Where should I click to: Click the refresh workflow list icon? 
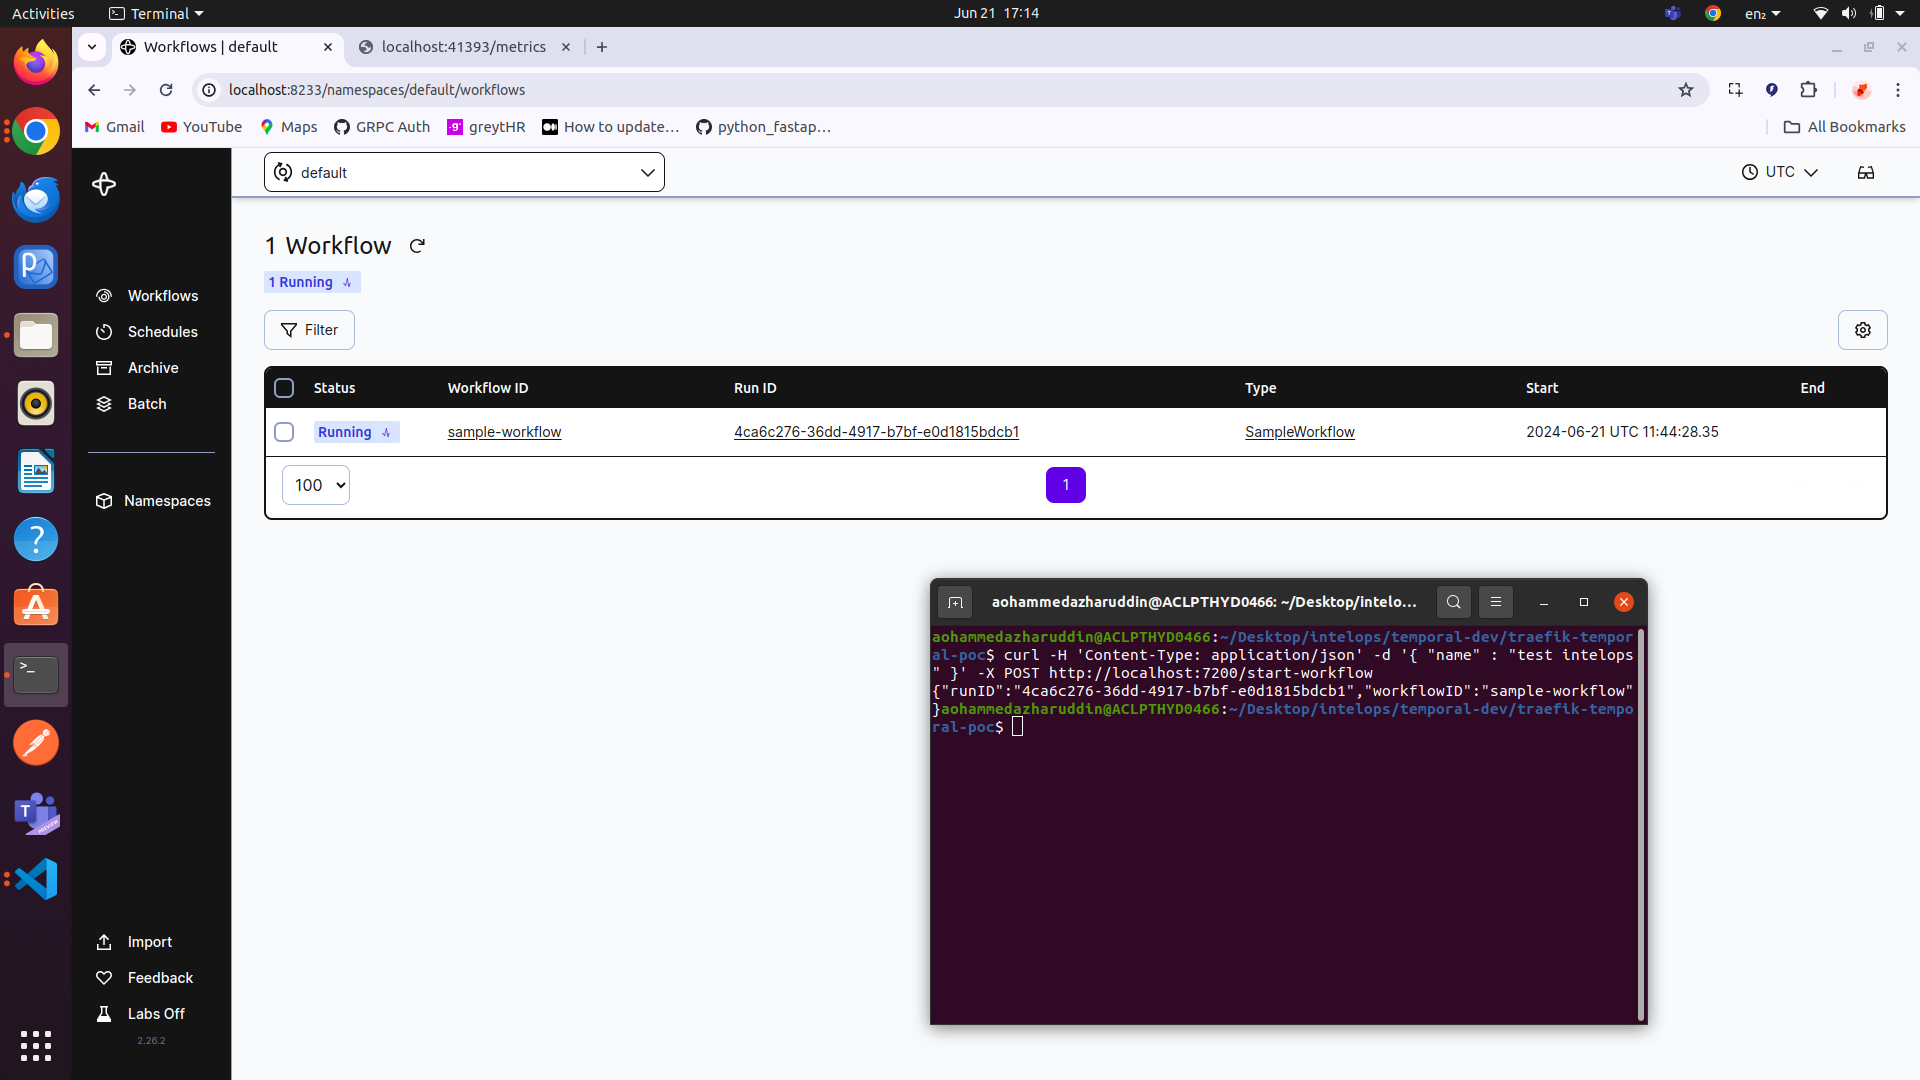[x=418, y=247]
